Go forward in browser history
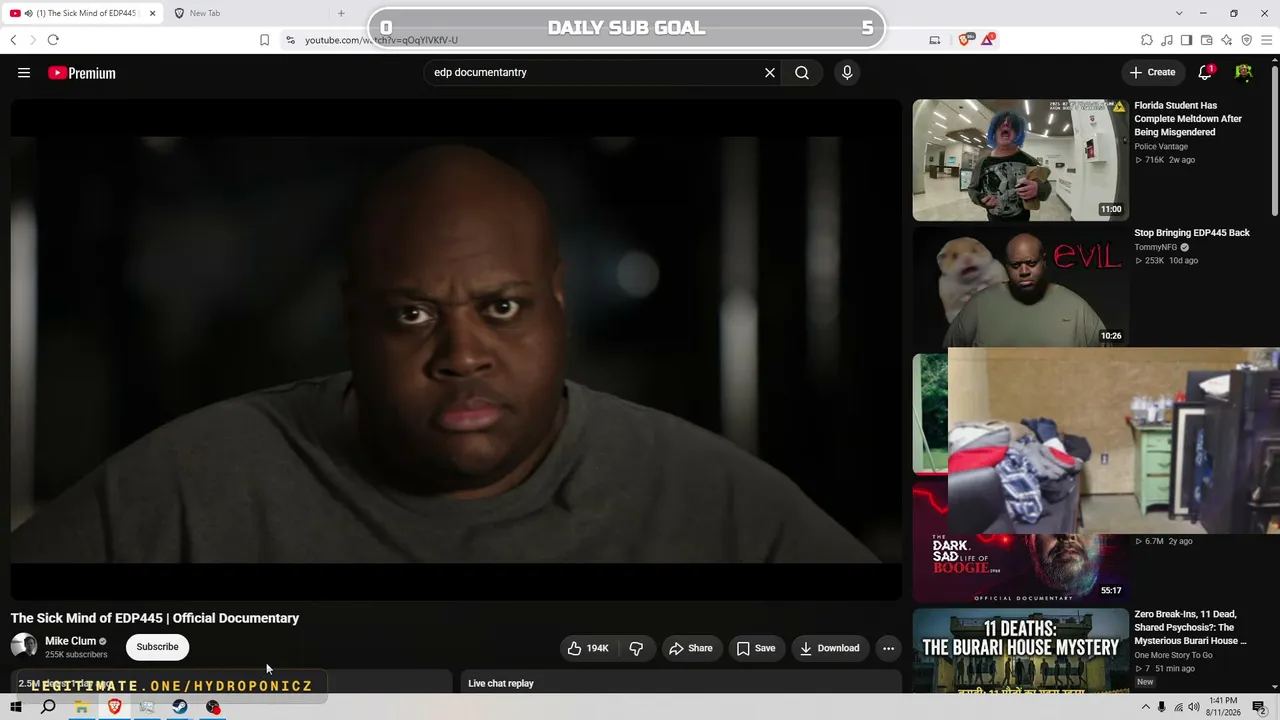 32,40
